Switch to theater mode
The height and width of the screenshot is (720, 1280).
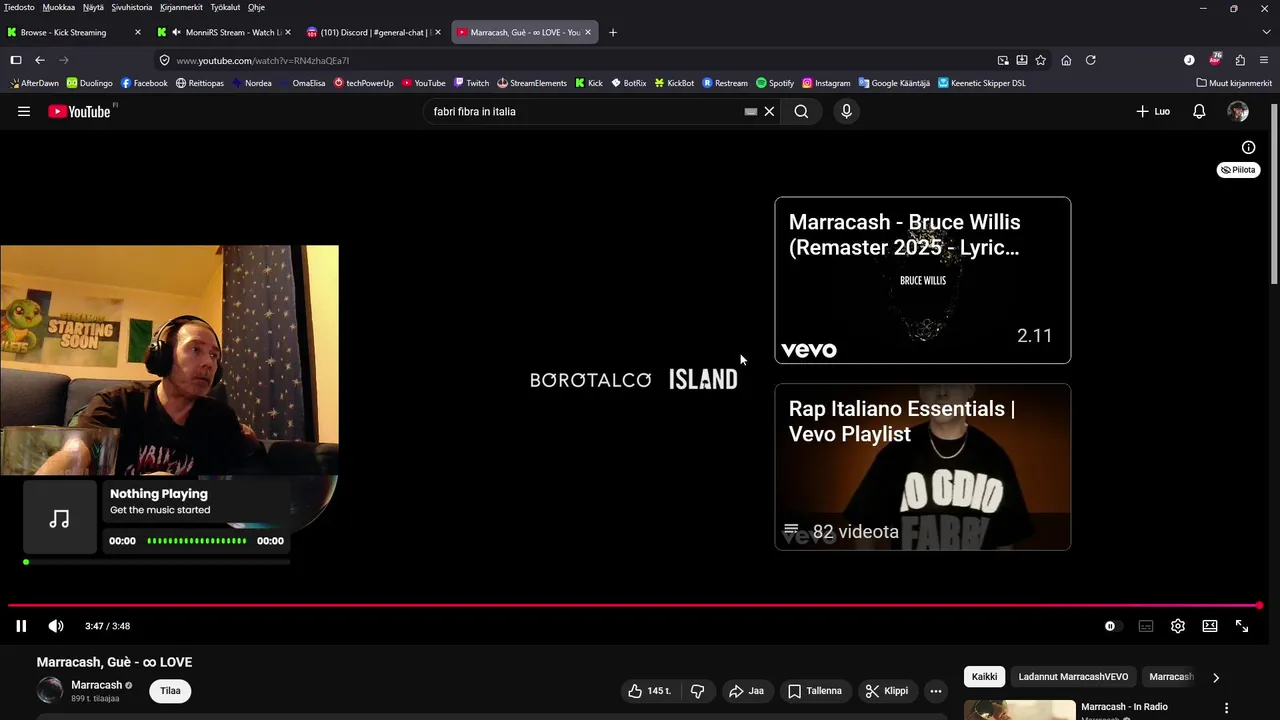tap(1210, 626)
